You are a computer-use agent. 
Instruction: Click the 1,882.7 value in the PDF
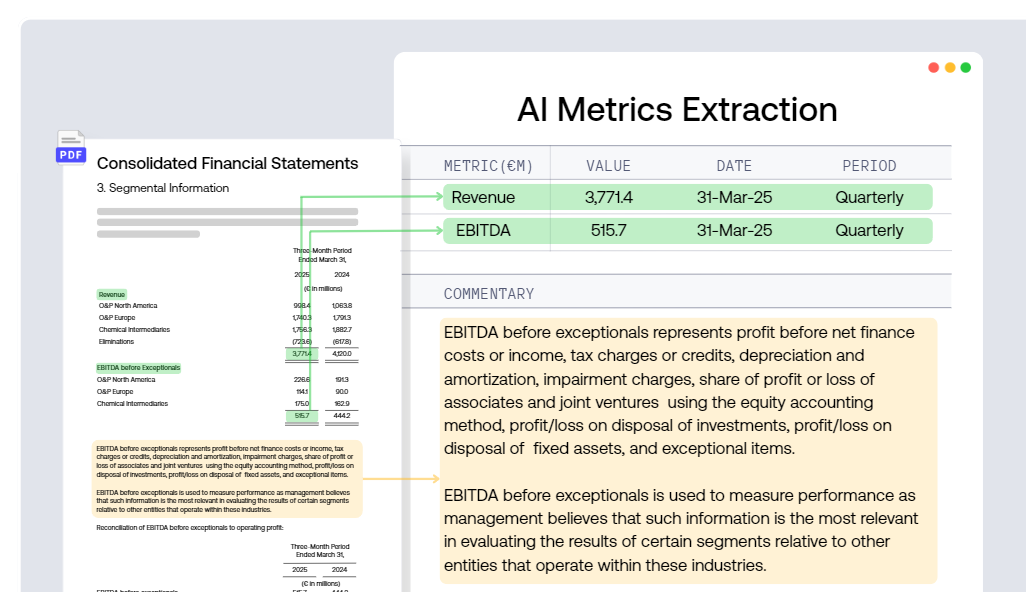342,330
